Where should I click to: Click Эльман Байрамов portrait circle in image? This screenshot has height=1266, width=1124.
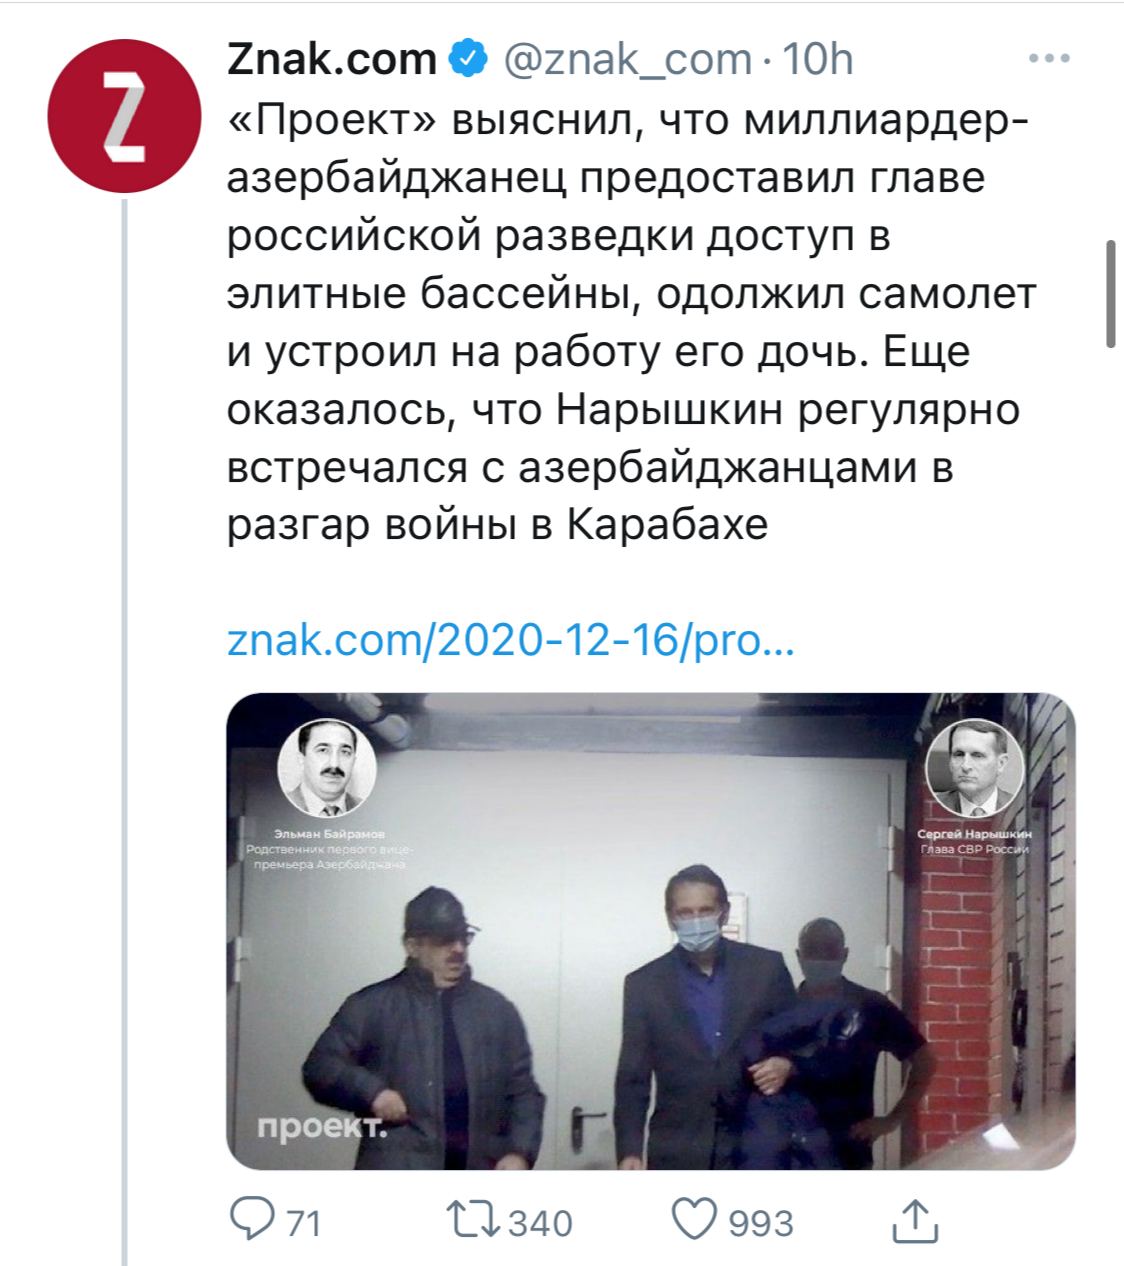point(326,768)
